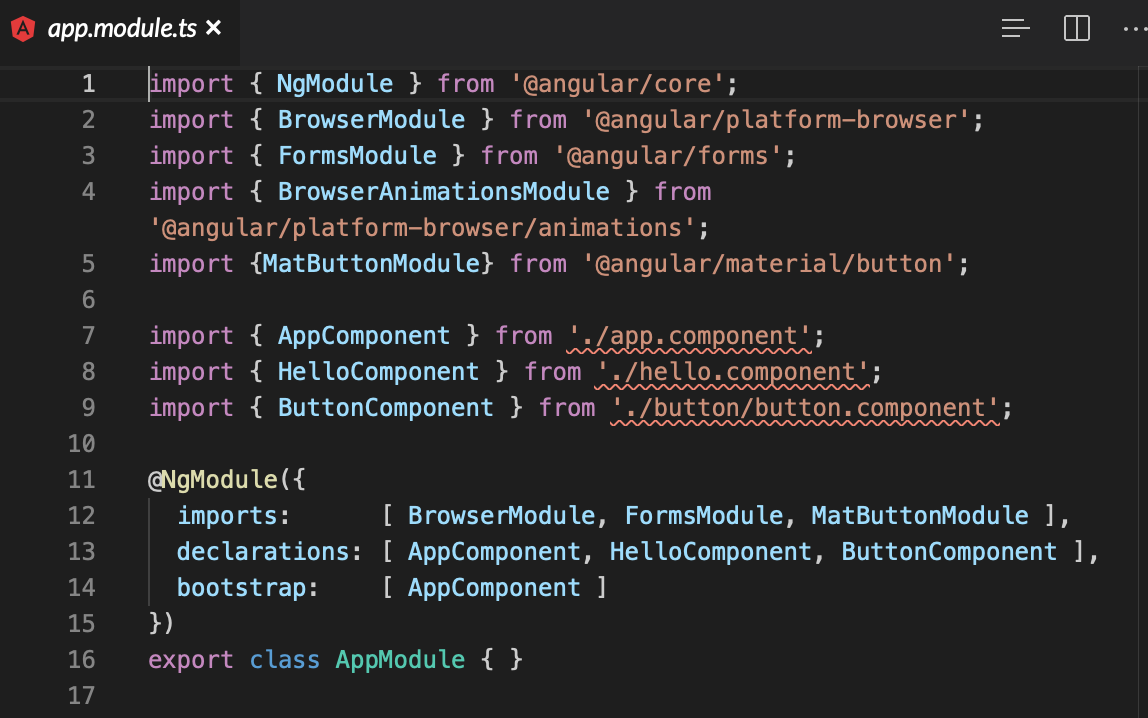
Task: Click the 'bootstrap:' property key
Action: [247, 588]
